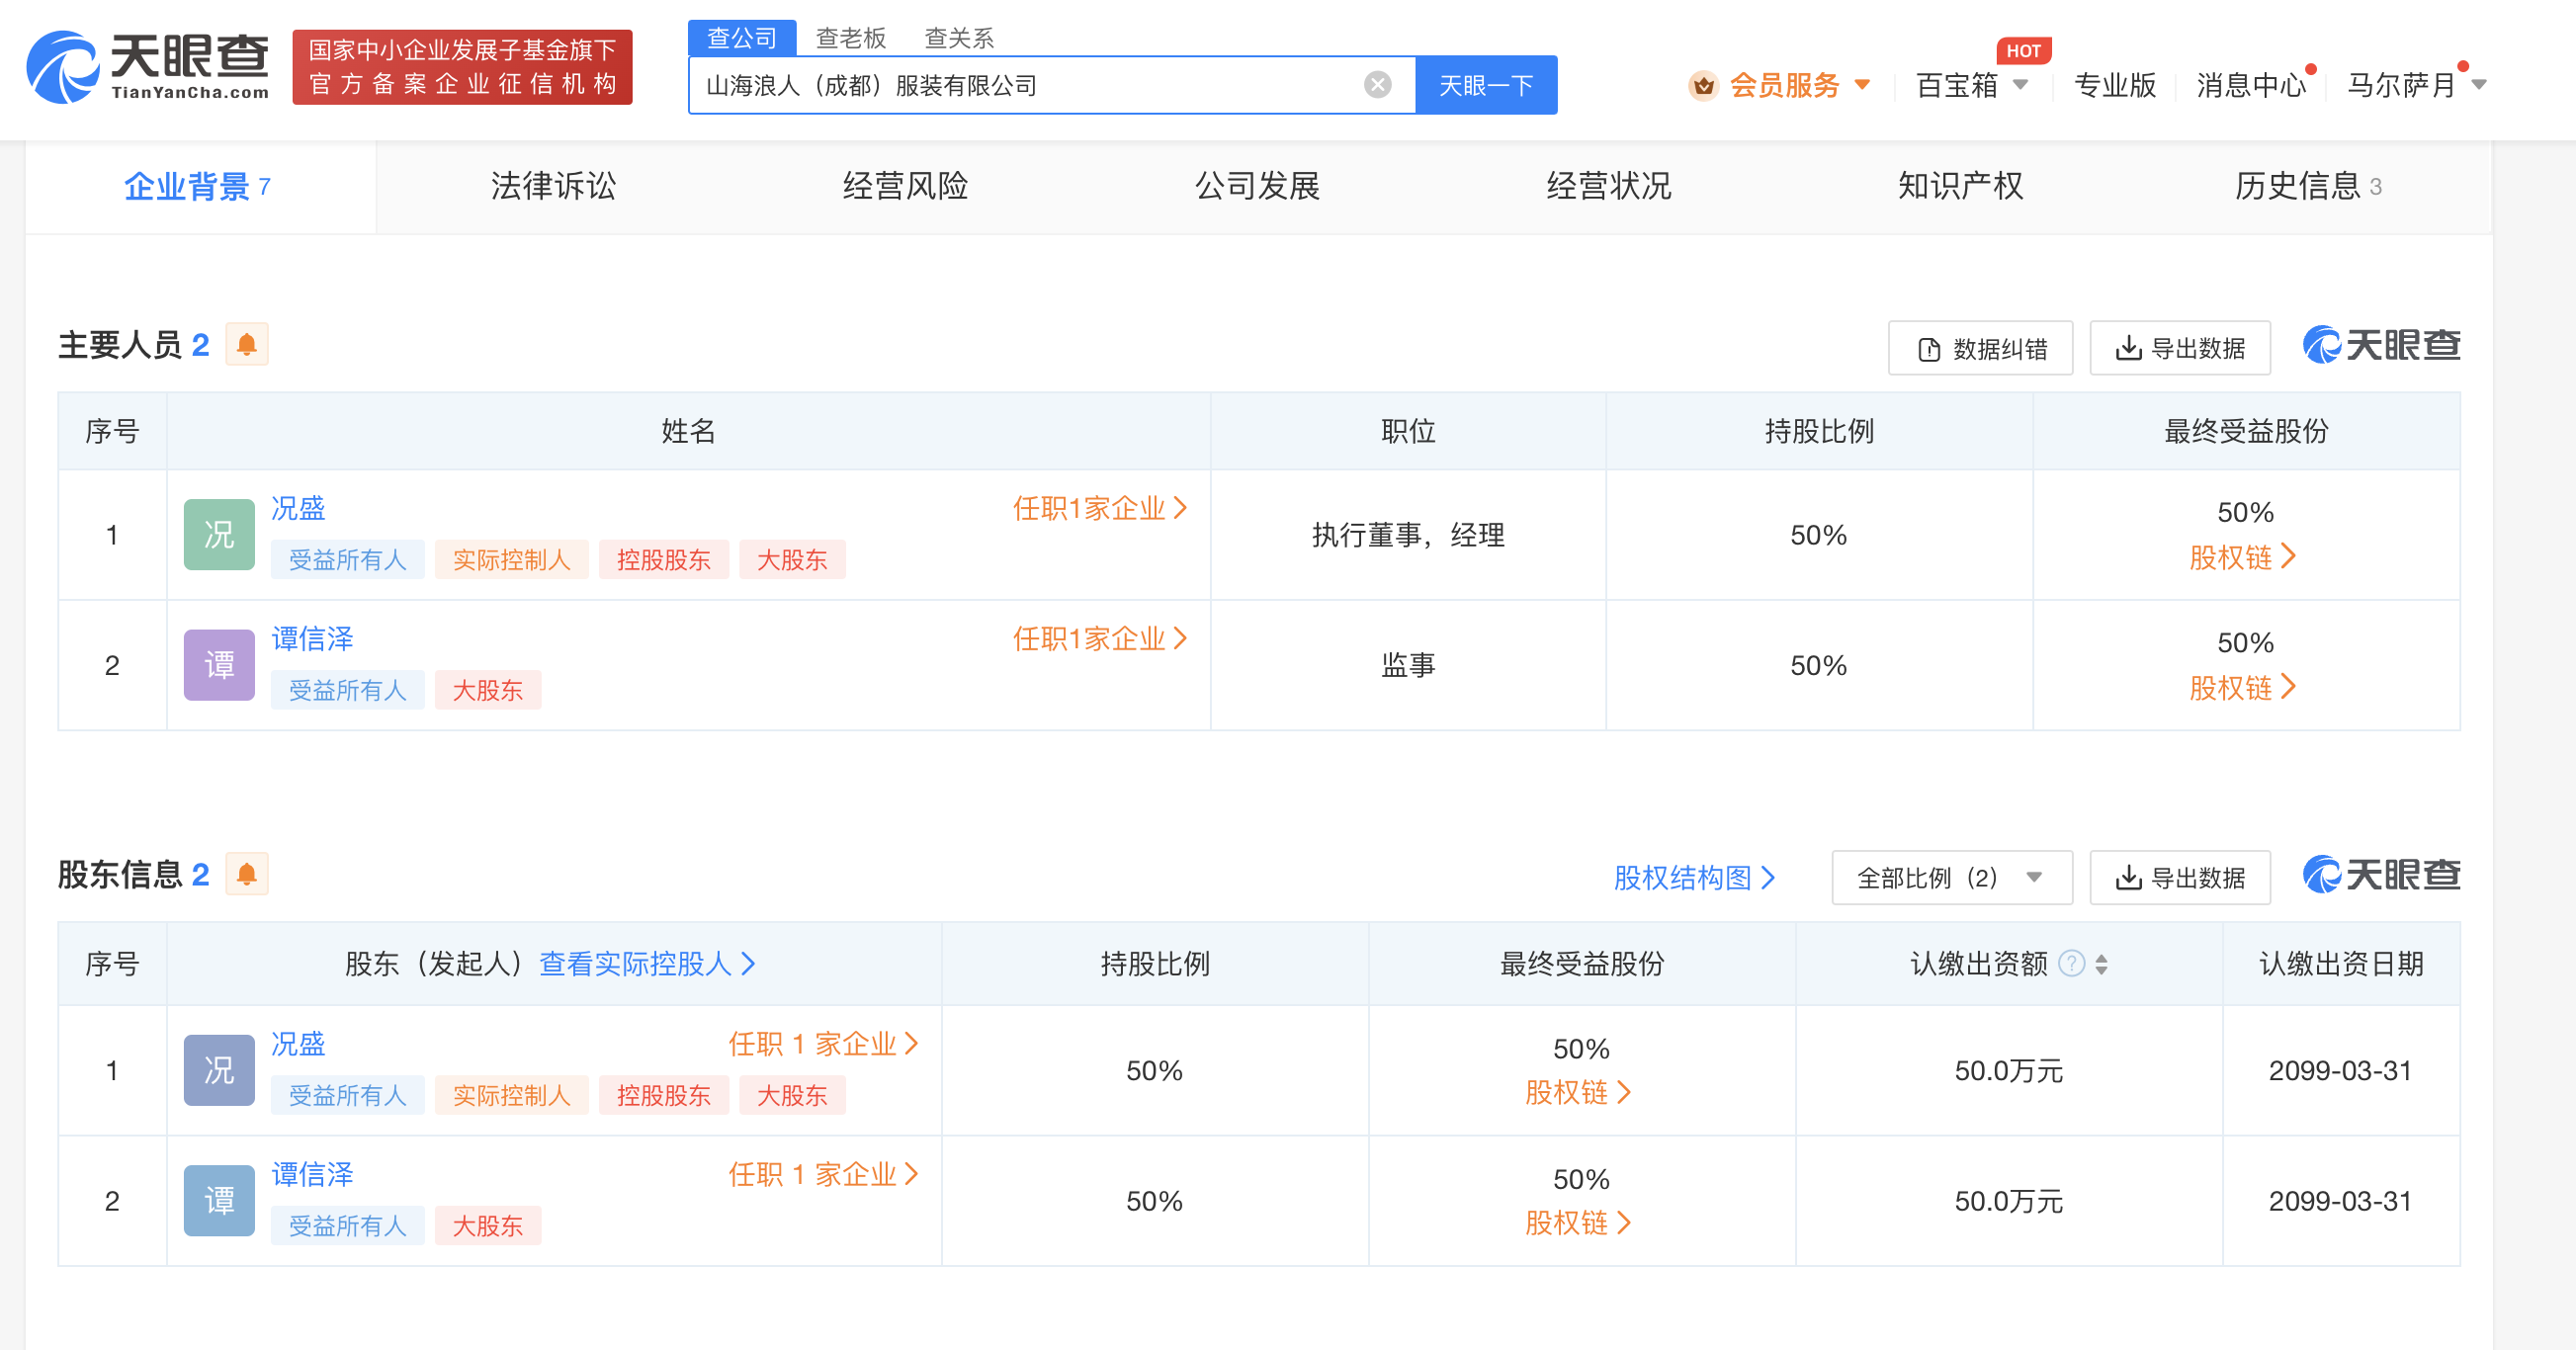The height and width of the screenshot is (1350, 2576).
Task: Open 专业版 in the top bar
Action: [2115, 86]
